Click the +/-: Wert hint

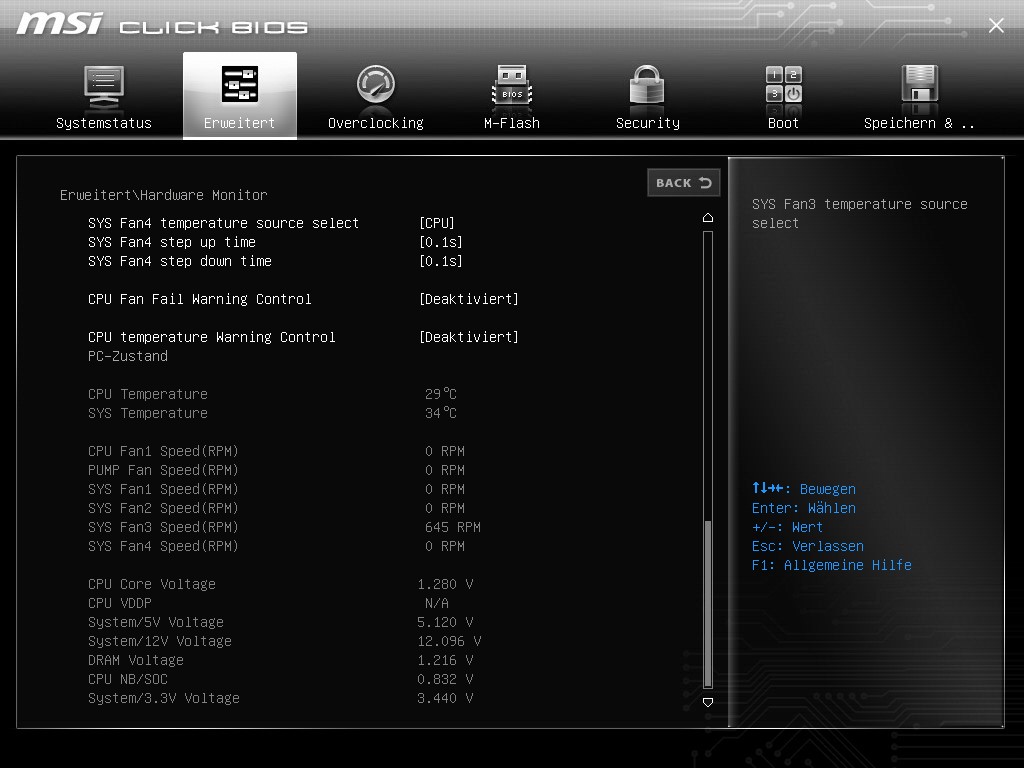coord(787,527)
